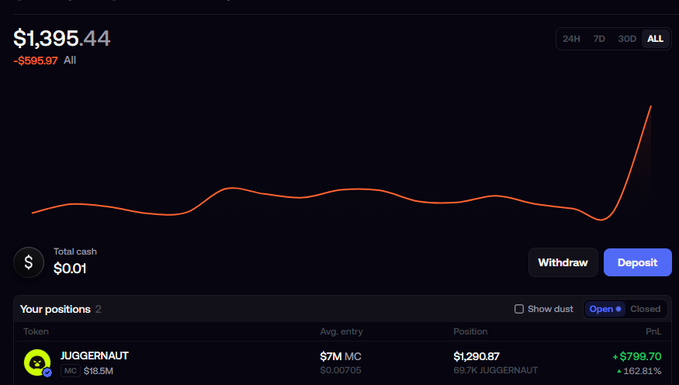This screenshot has width=679, height=385.
Task: Click the $7M MC average entry value
Action: pyautogui.click(x=340, y=357)
